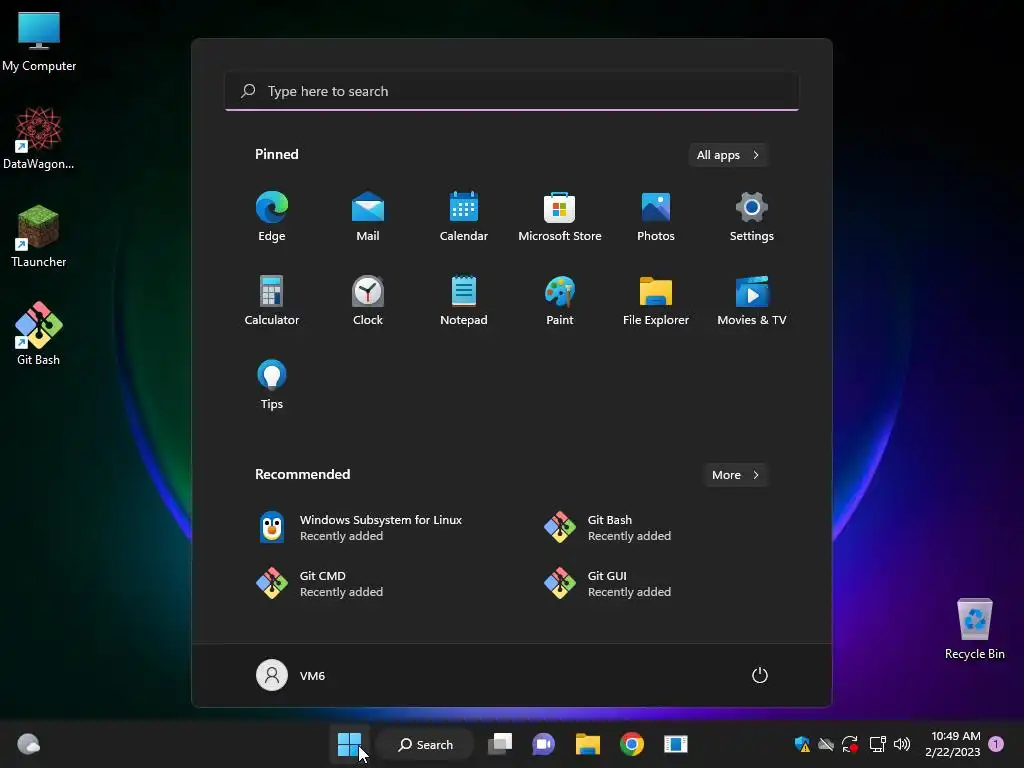The image size is (1024, 768).
Task: Select the Recycle Bin desktop icon
Action: [x=974, y=628]
